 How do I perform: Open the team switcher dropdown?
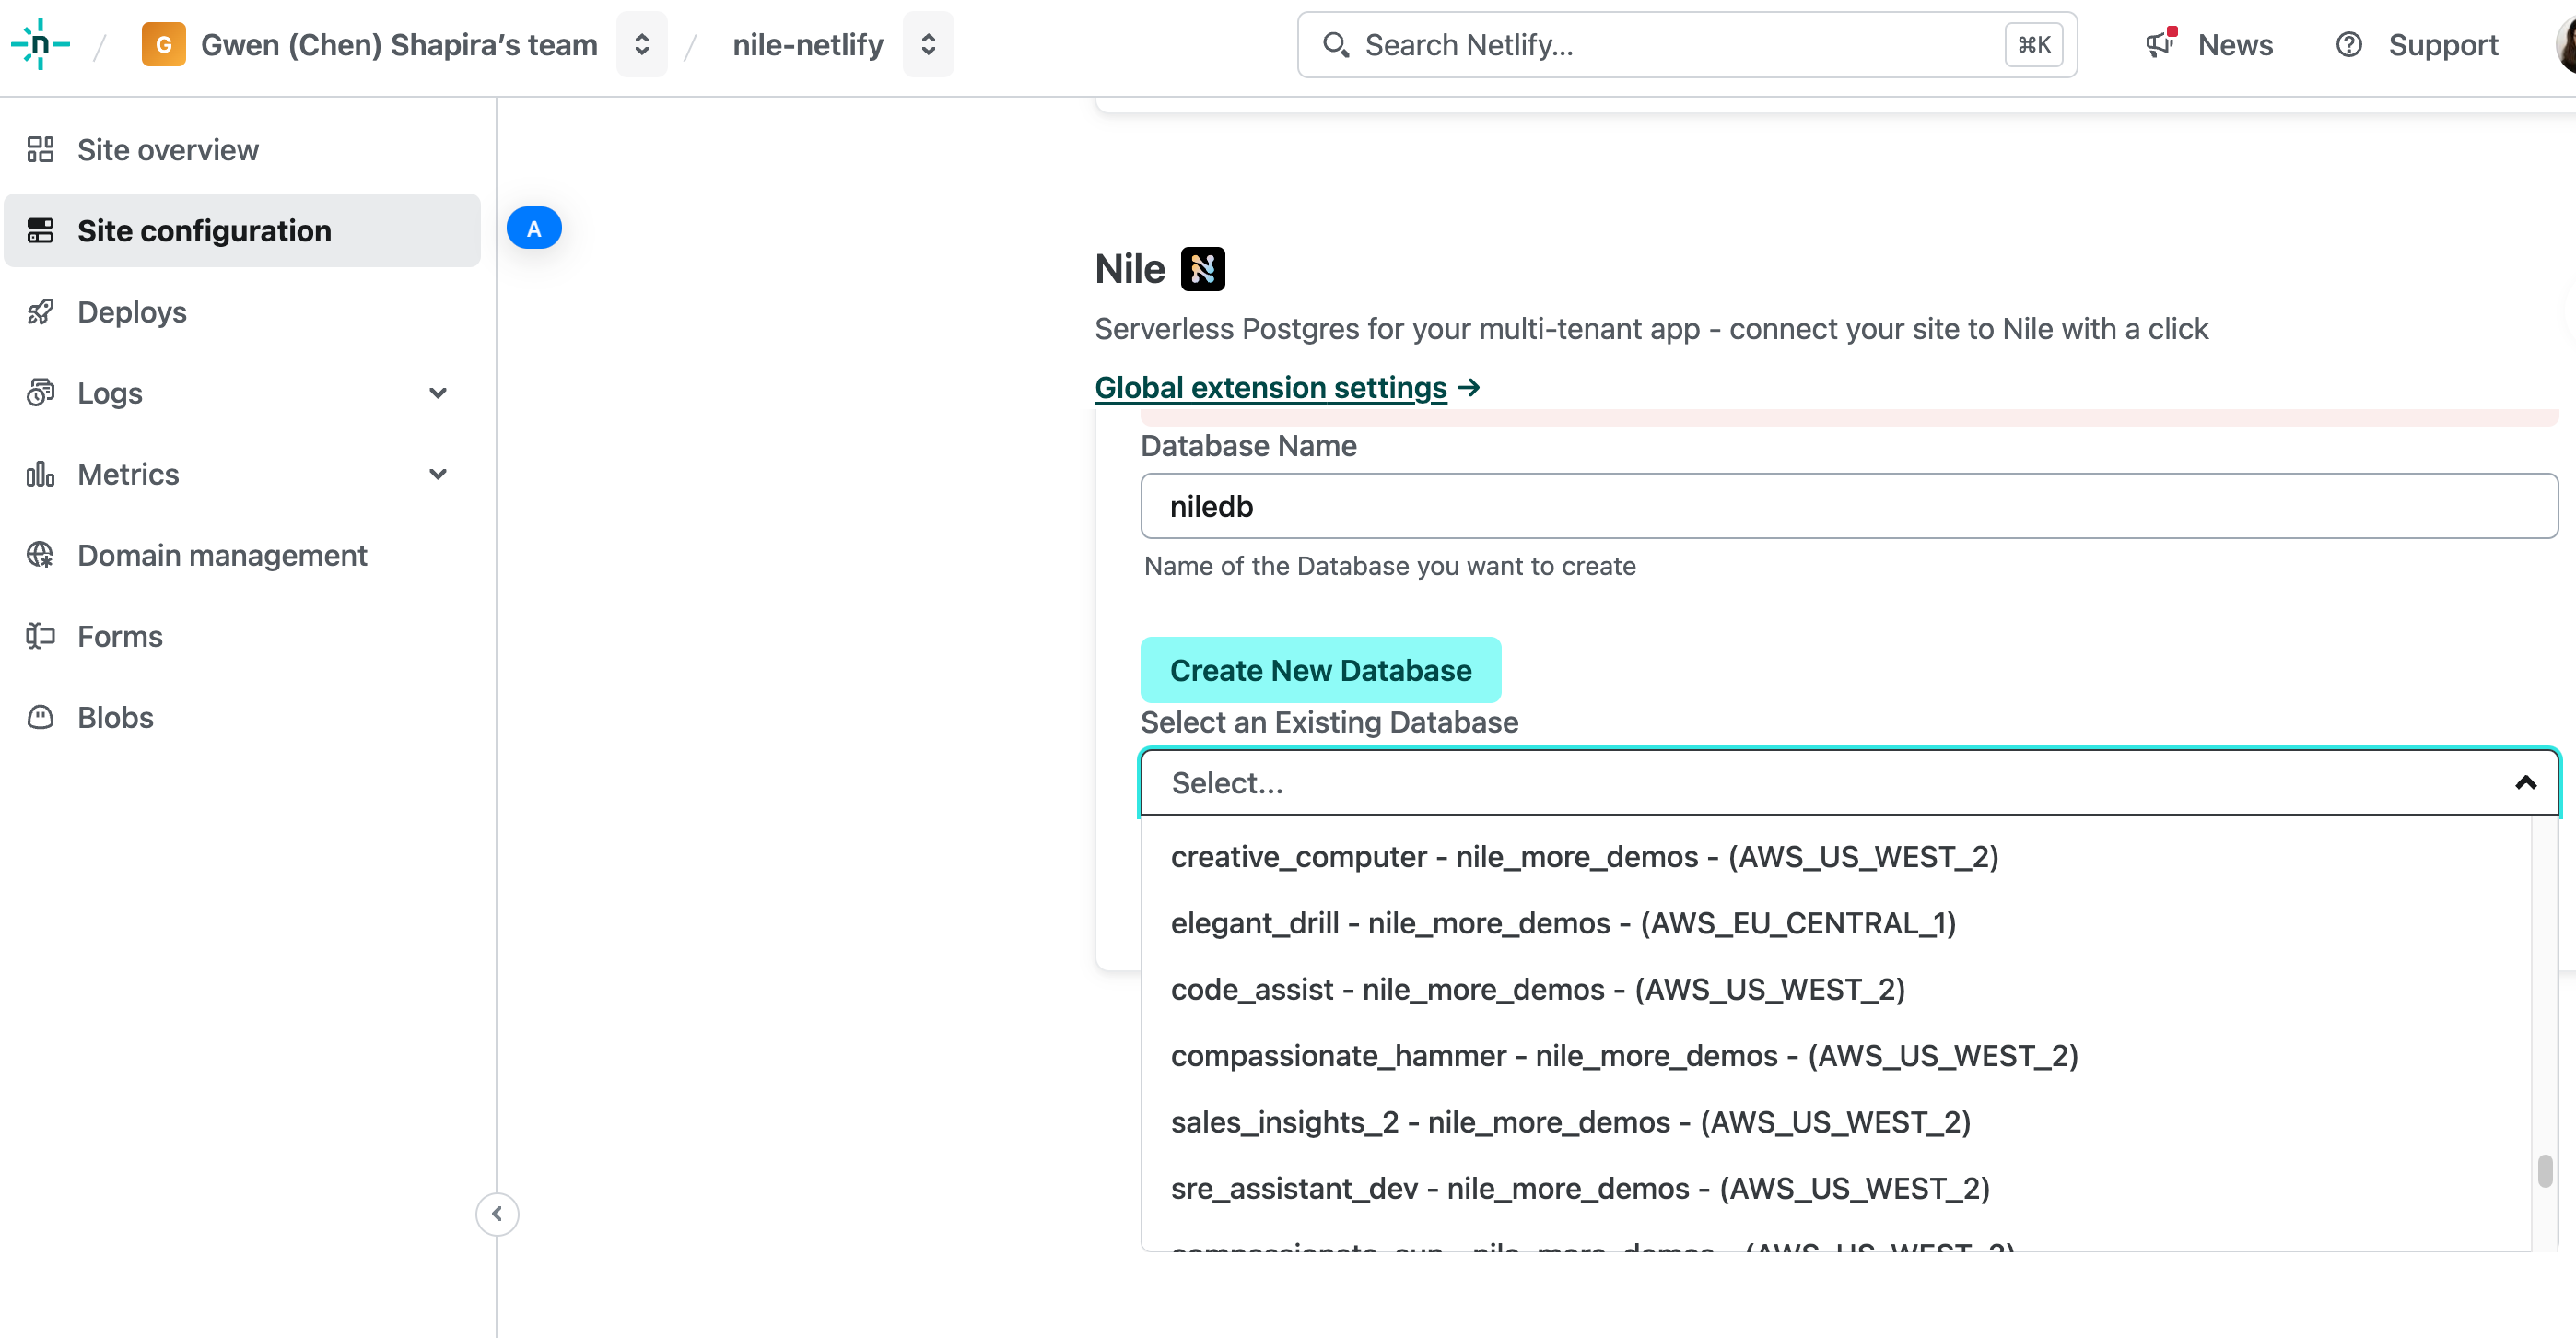641,44
